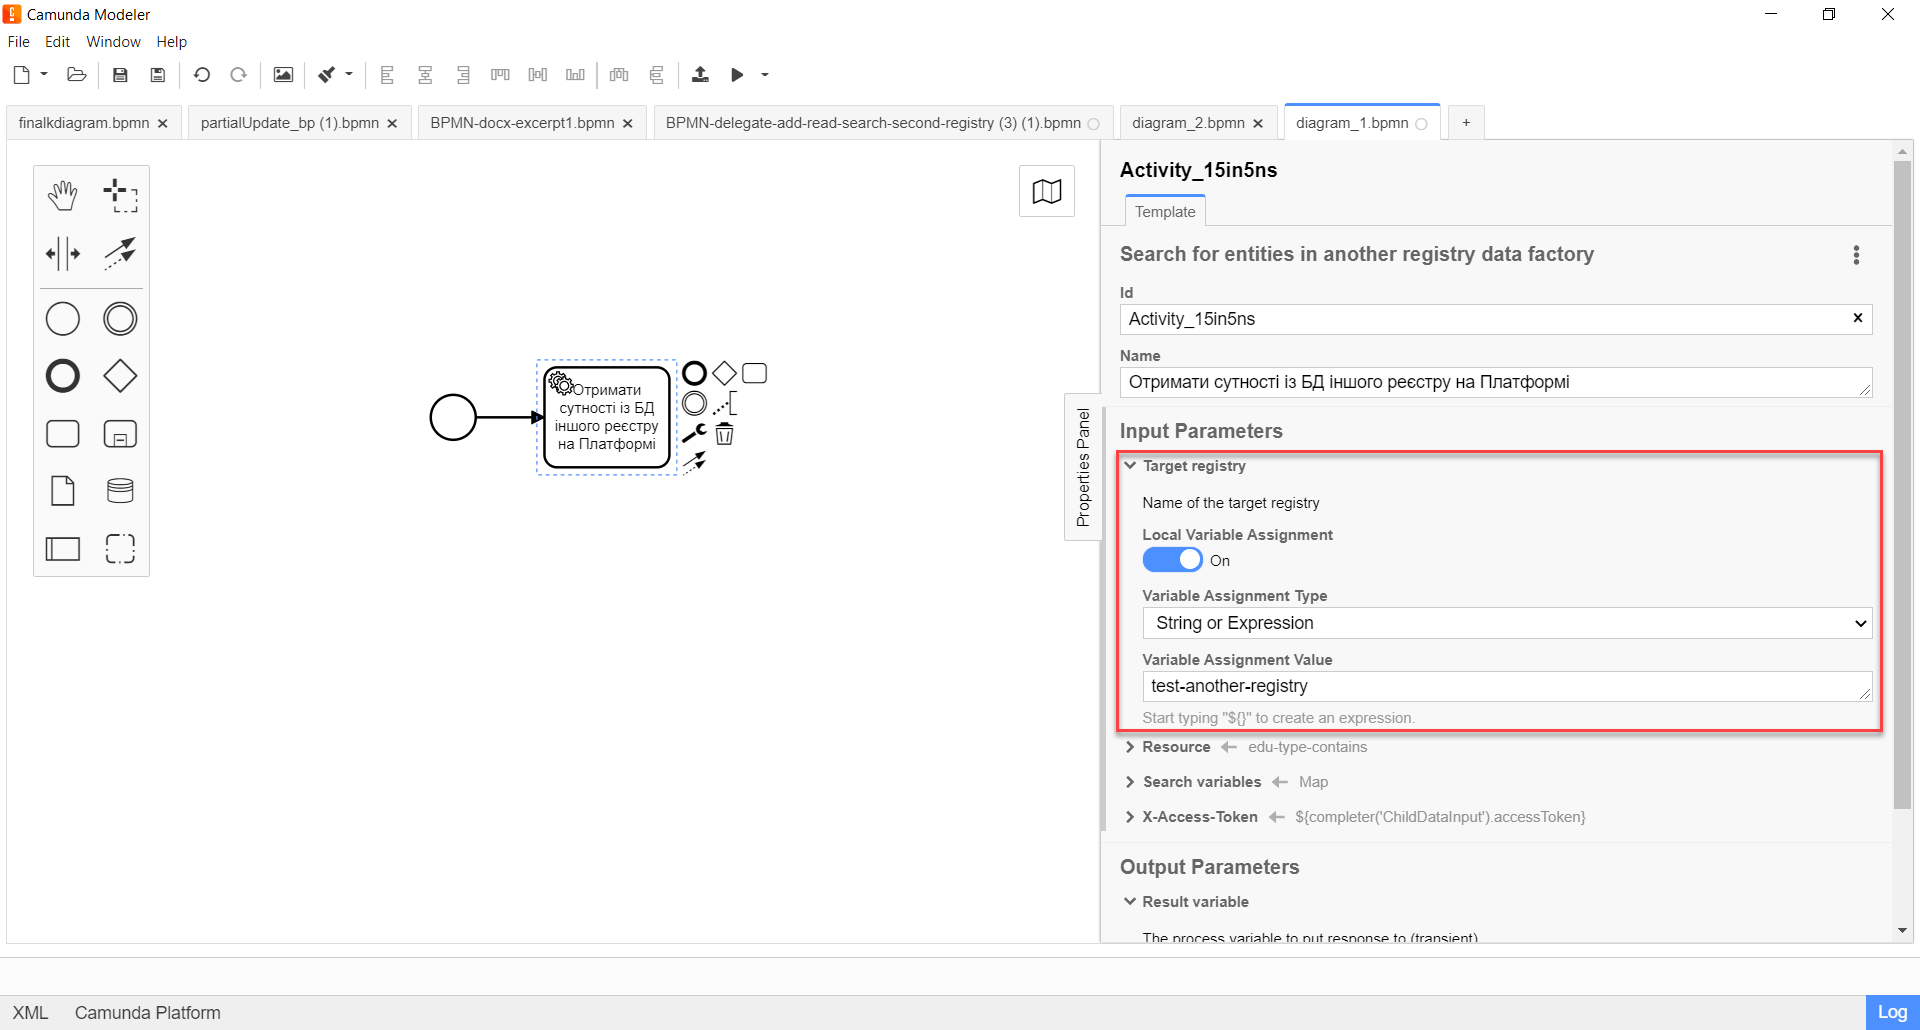Add a new diagram tab with plus
The image size is (1920, 1030).
[1466, 123]
